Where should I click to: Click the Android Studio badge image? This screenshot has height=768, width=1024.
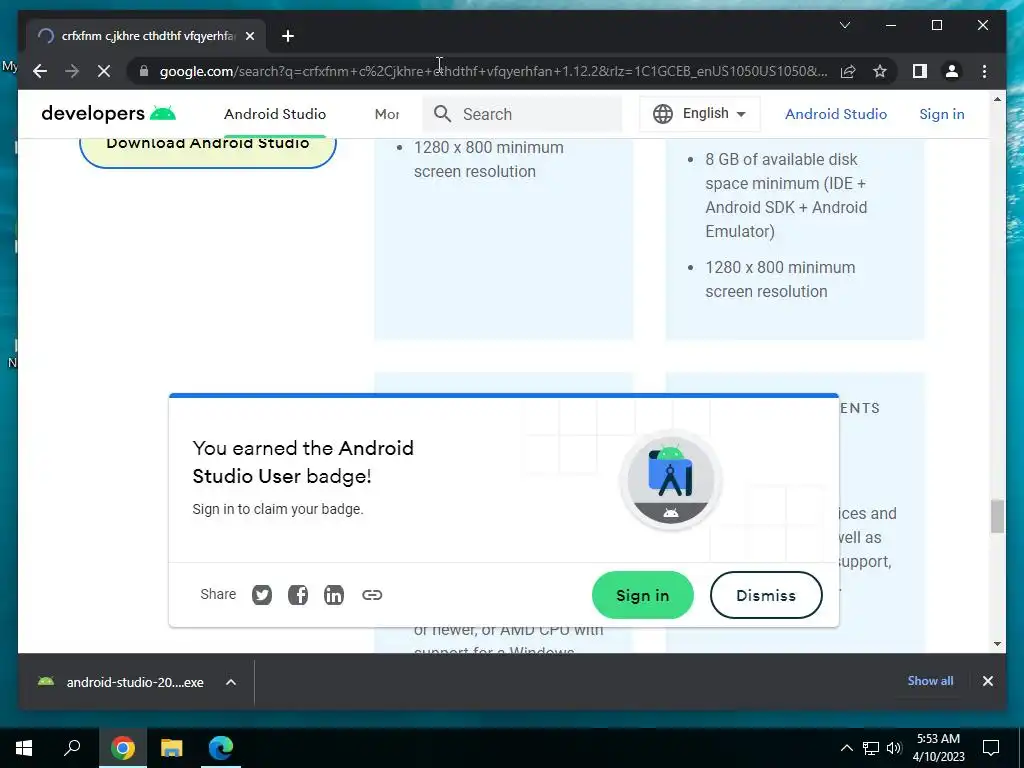pyautogui.click(x=671, y=480)
